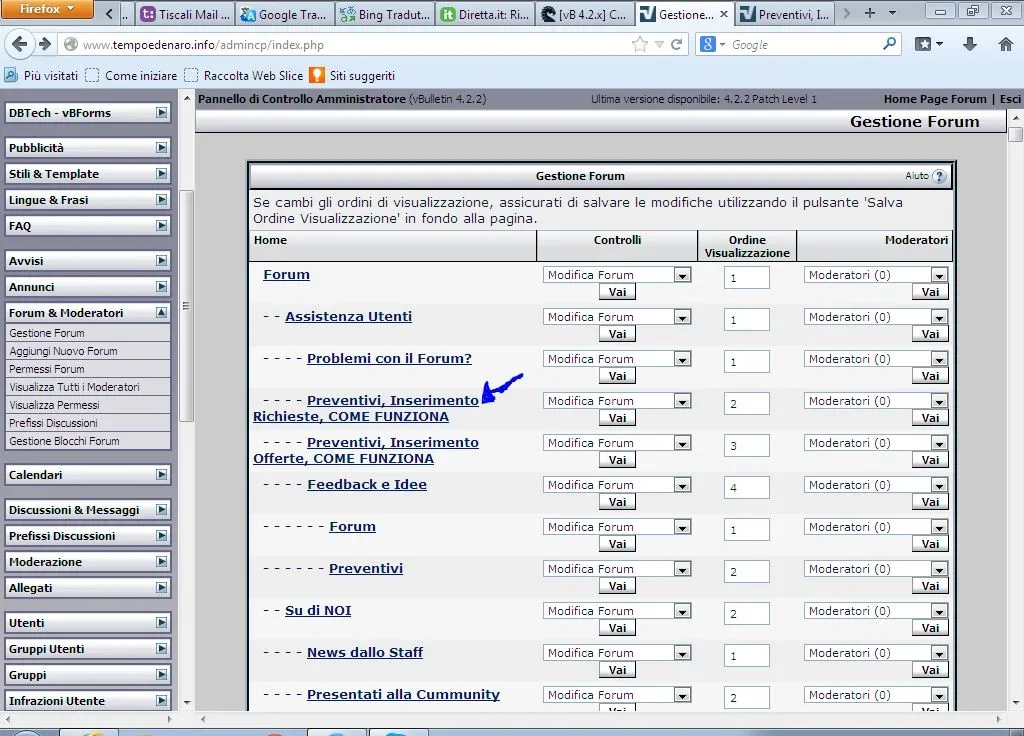
Task: Click Vai under Controlli for Preventivi row
Action: tap(617, 586)
